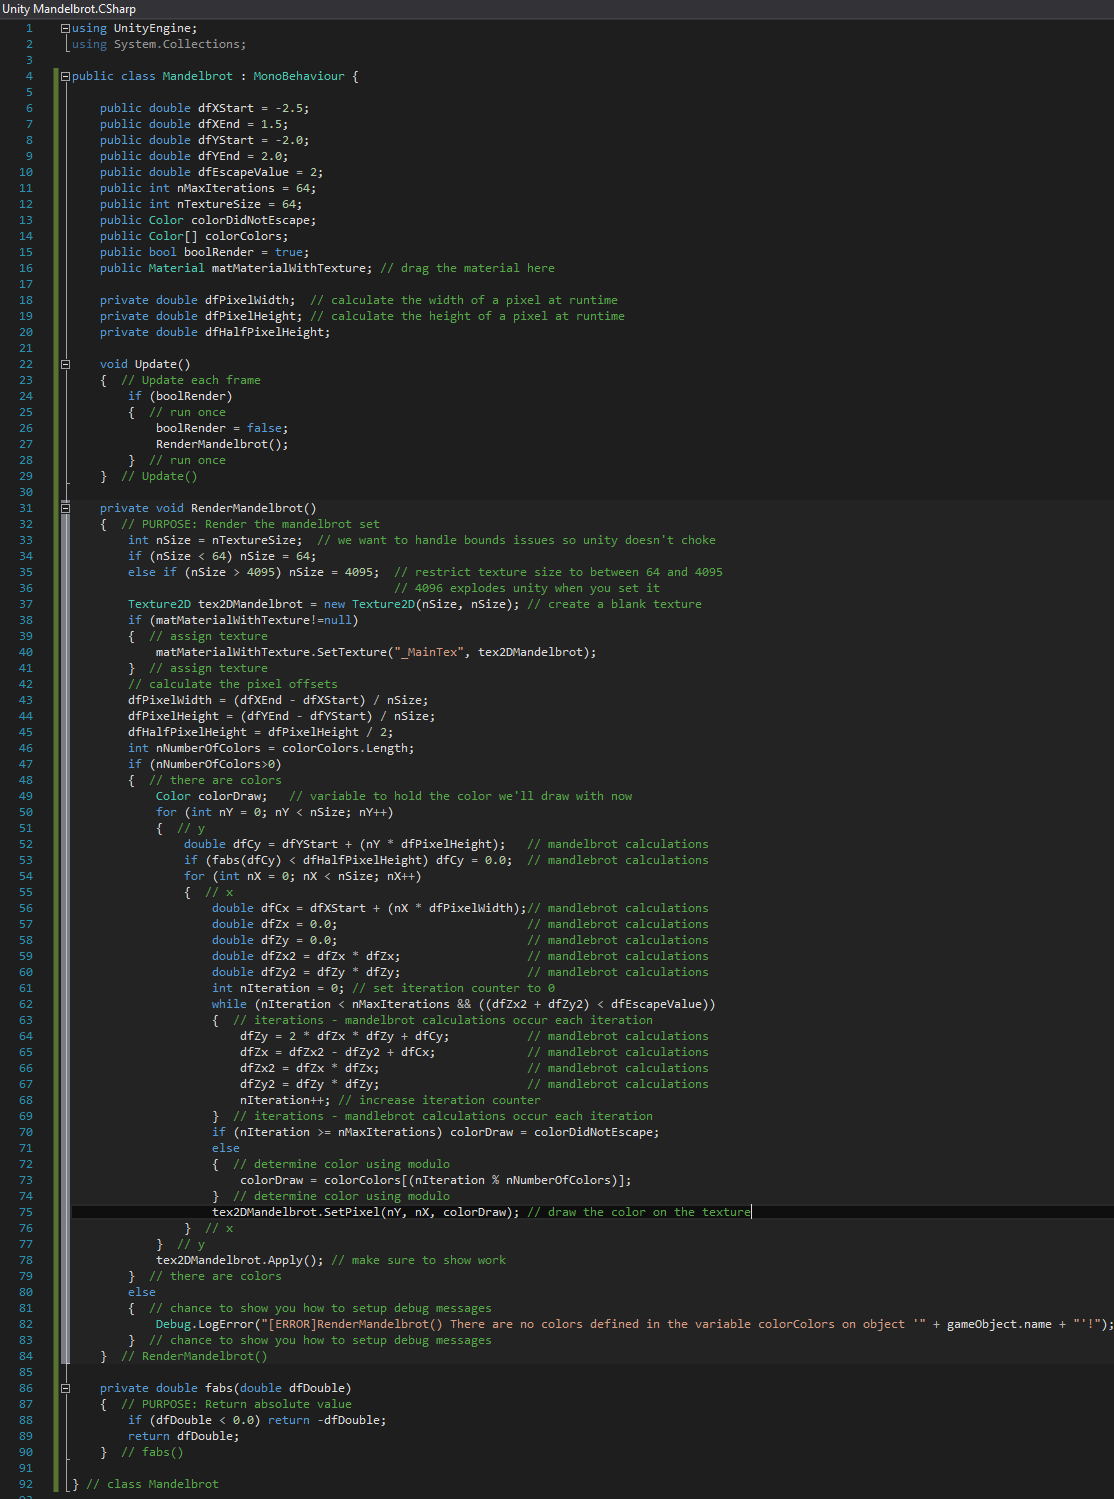The height and width of the screenshot is (1499, 1114).
Task: Collapse the fabs() method
Action: (65, 1388)
